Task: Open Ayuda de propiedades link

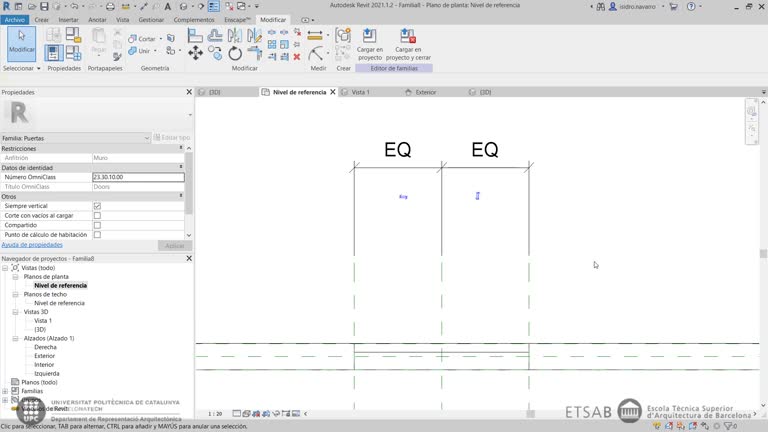Action: [x=32, y=245]
